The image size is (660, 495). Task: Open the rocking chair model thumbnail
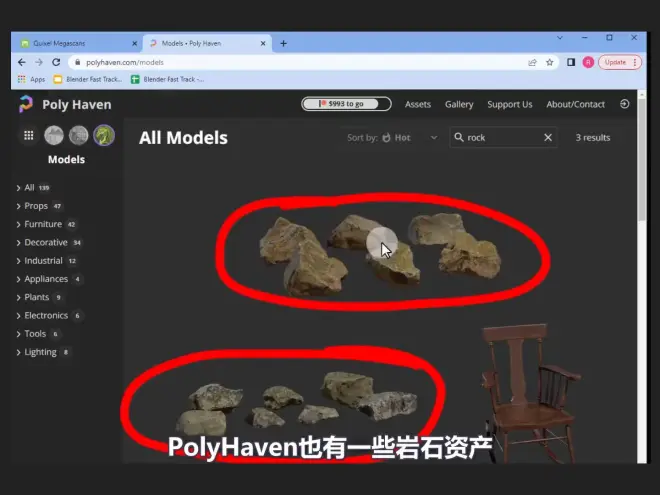532,394
